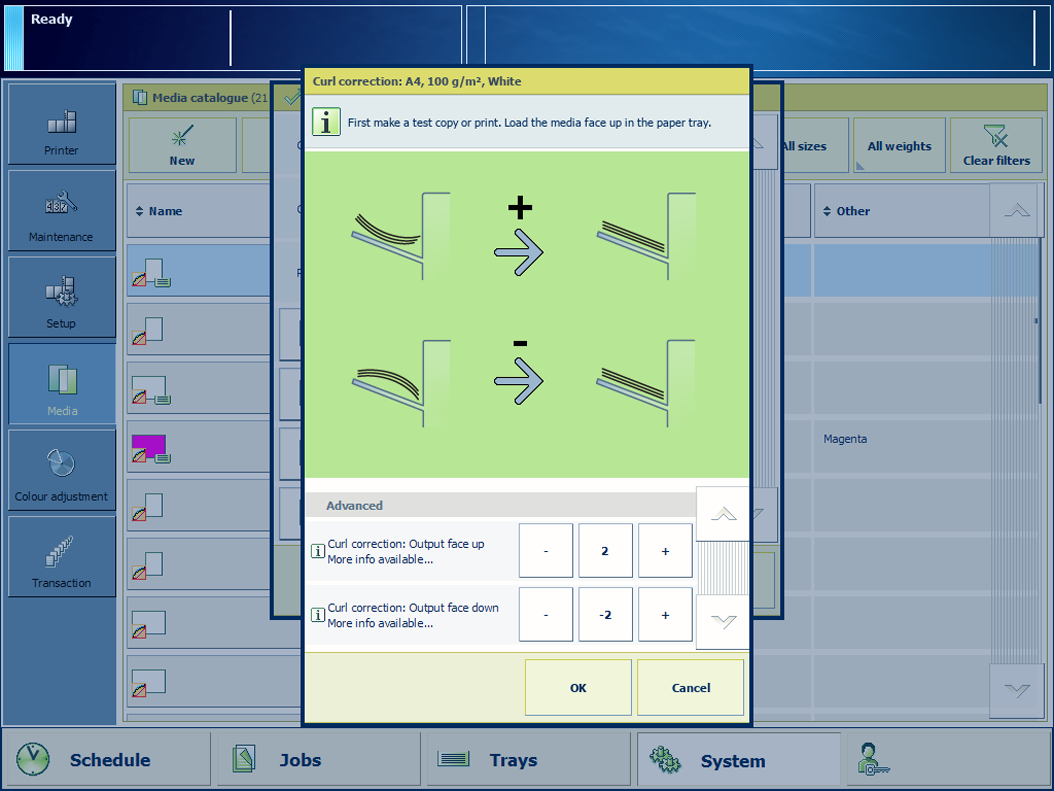Click the Clear filters icon
Viewport: 1054px width, 791px height.
pos(996,146)
